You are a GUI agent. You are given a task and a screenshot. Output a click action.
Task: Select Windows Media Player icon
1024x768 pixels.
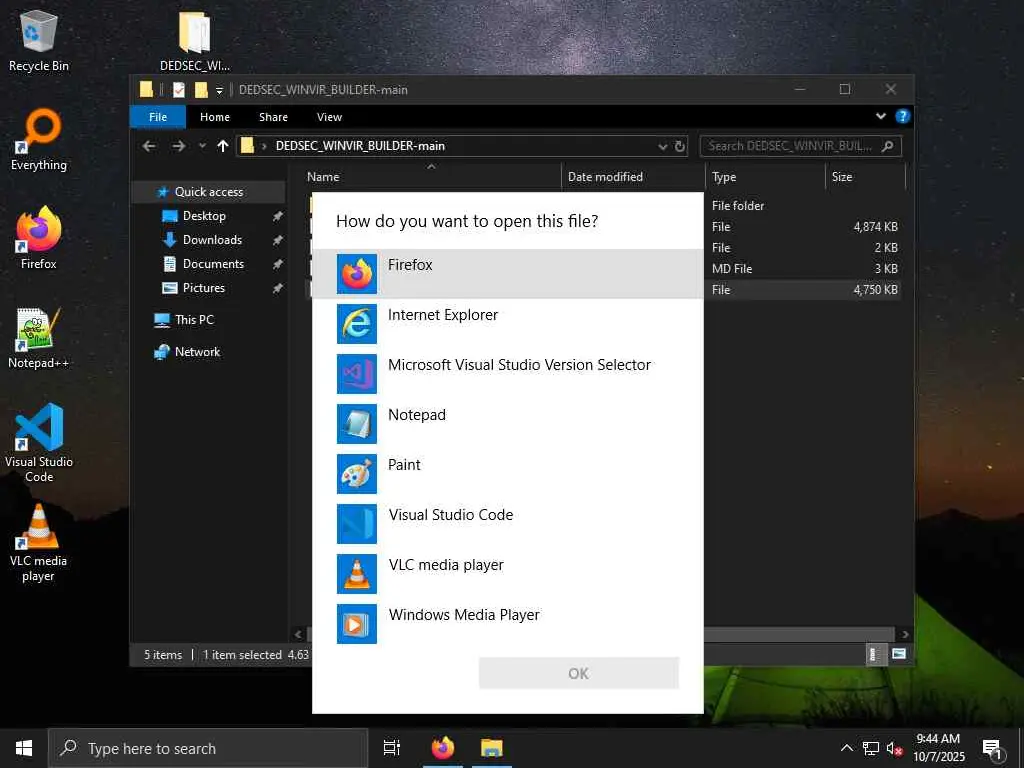[x=357, y=624]
